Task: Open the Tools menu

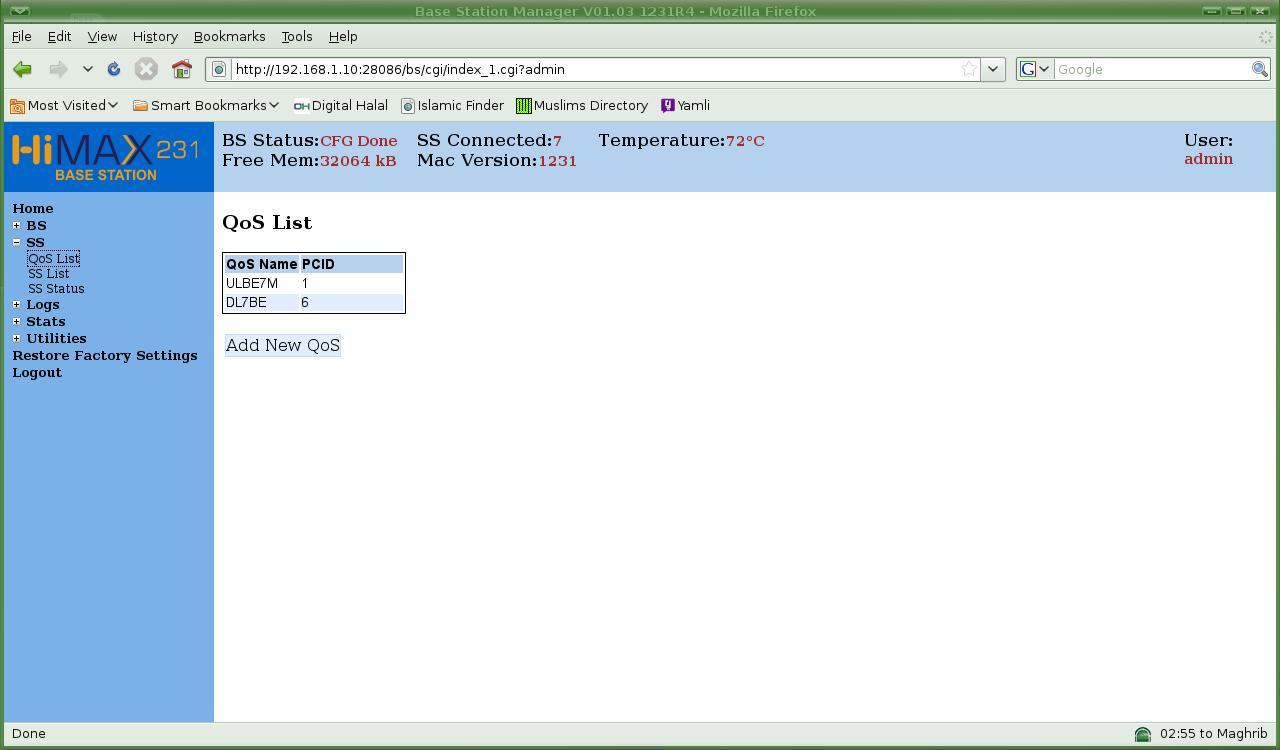Action: tap(297, 36)
